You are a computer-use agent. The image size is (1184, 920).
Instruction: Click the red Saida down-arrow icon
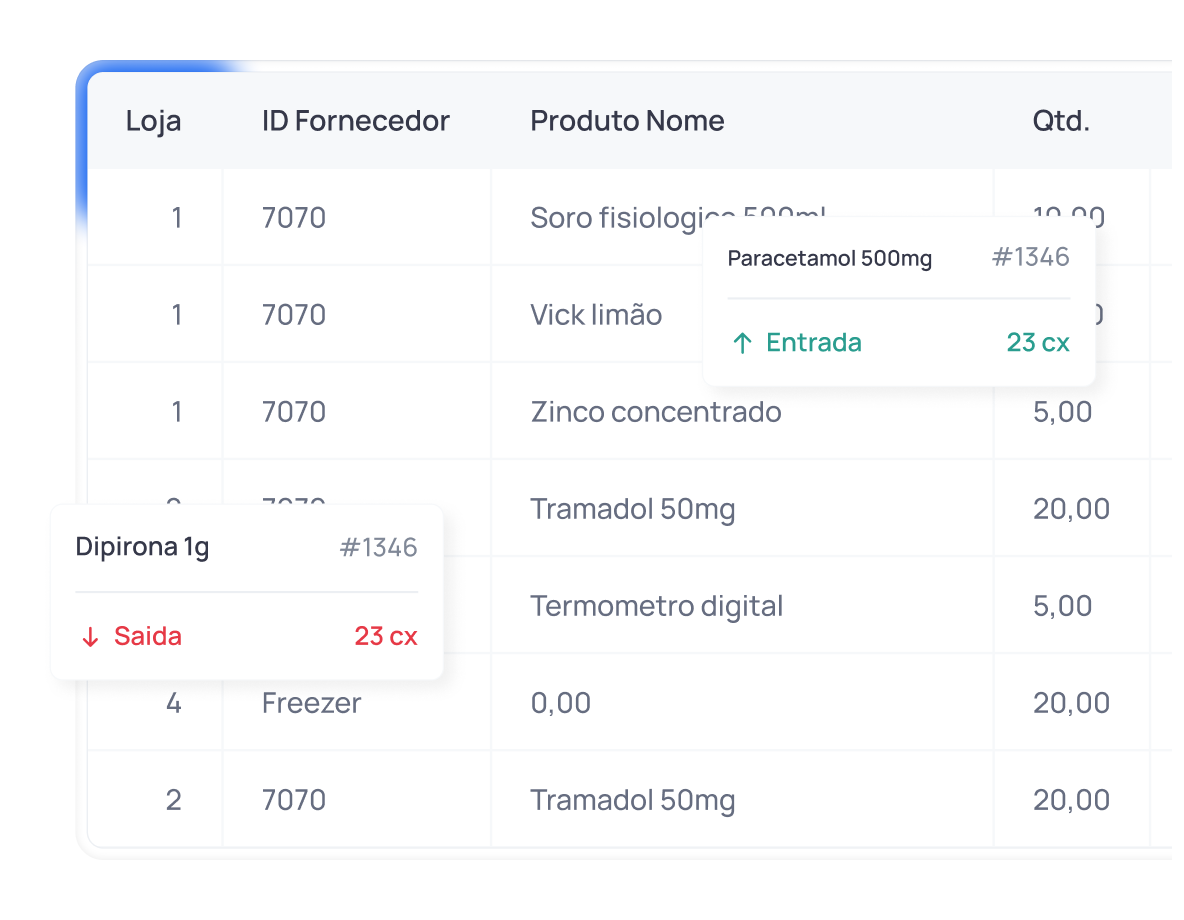90,638
